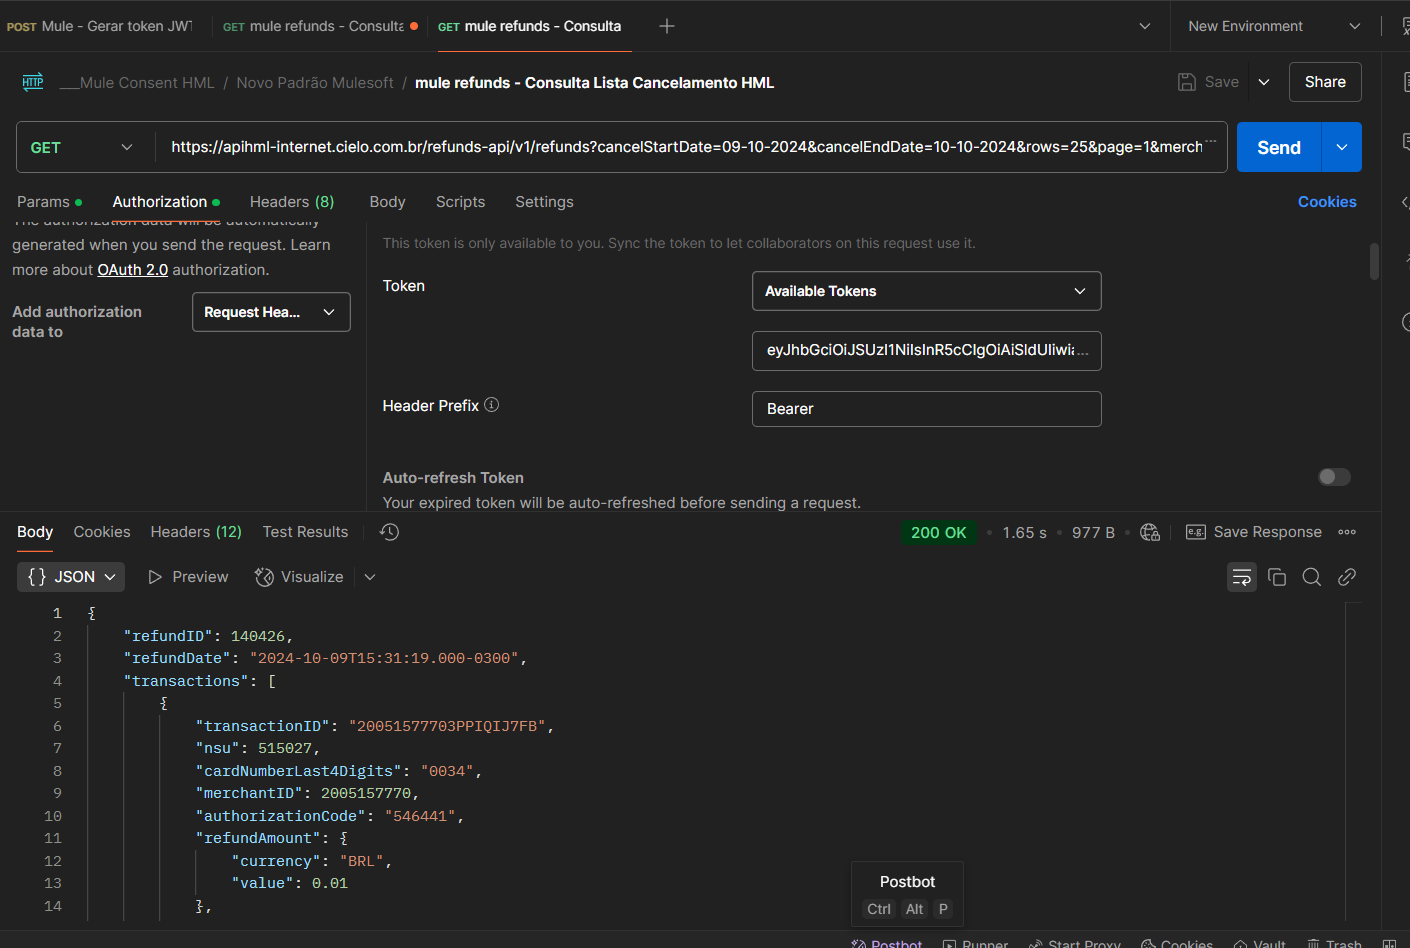
Task: Open the New Environment selector
Action: 1273,26
